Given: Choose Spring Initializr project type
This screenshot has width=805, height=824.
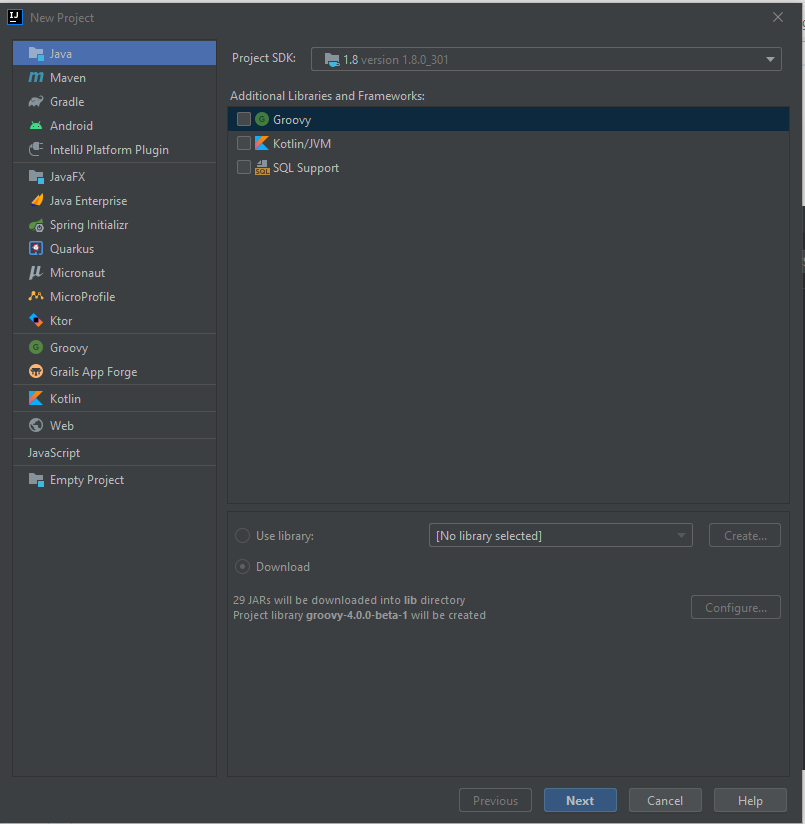Looking at the screenshot, I should 115,225.
